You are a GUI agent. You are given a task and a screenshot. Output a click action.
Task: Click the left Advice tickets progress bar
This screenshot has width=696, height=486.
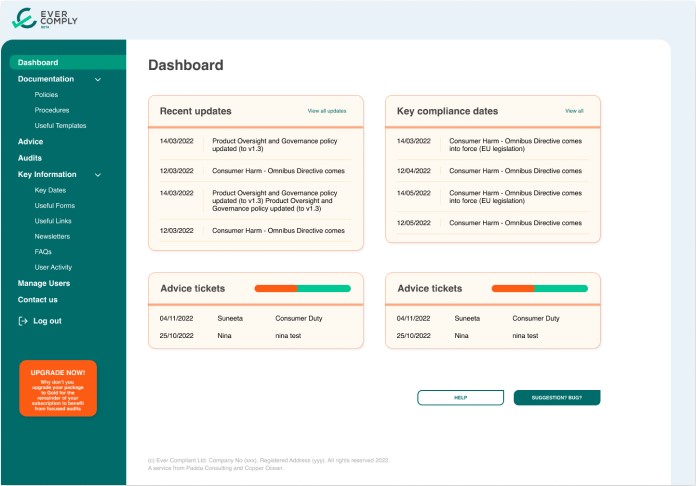[302, 288]
